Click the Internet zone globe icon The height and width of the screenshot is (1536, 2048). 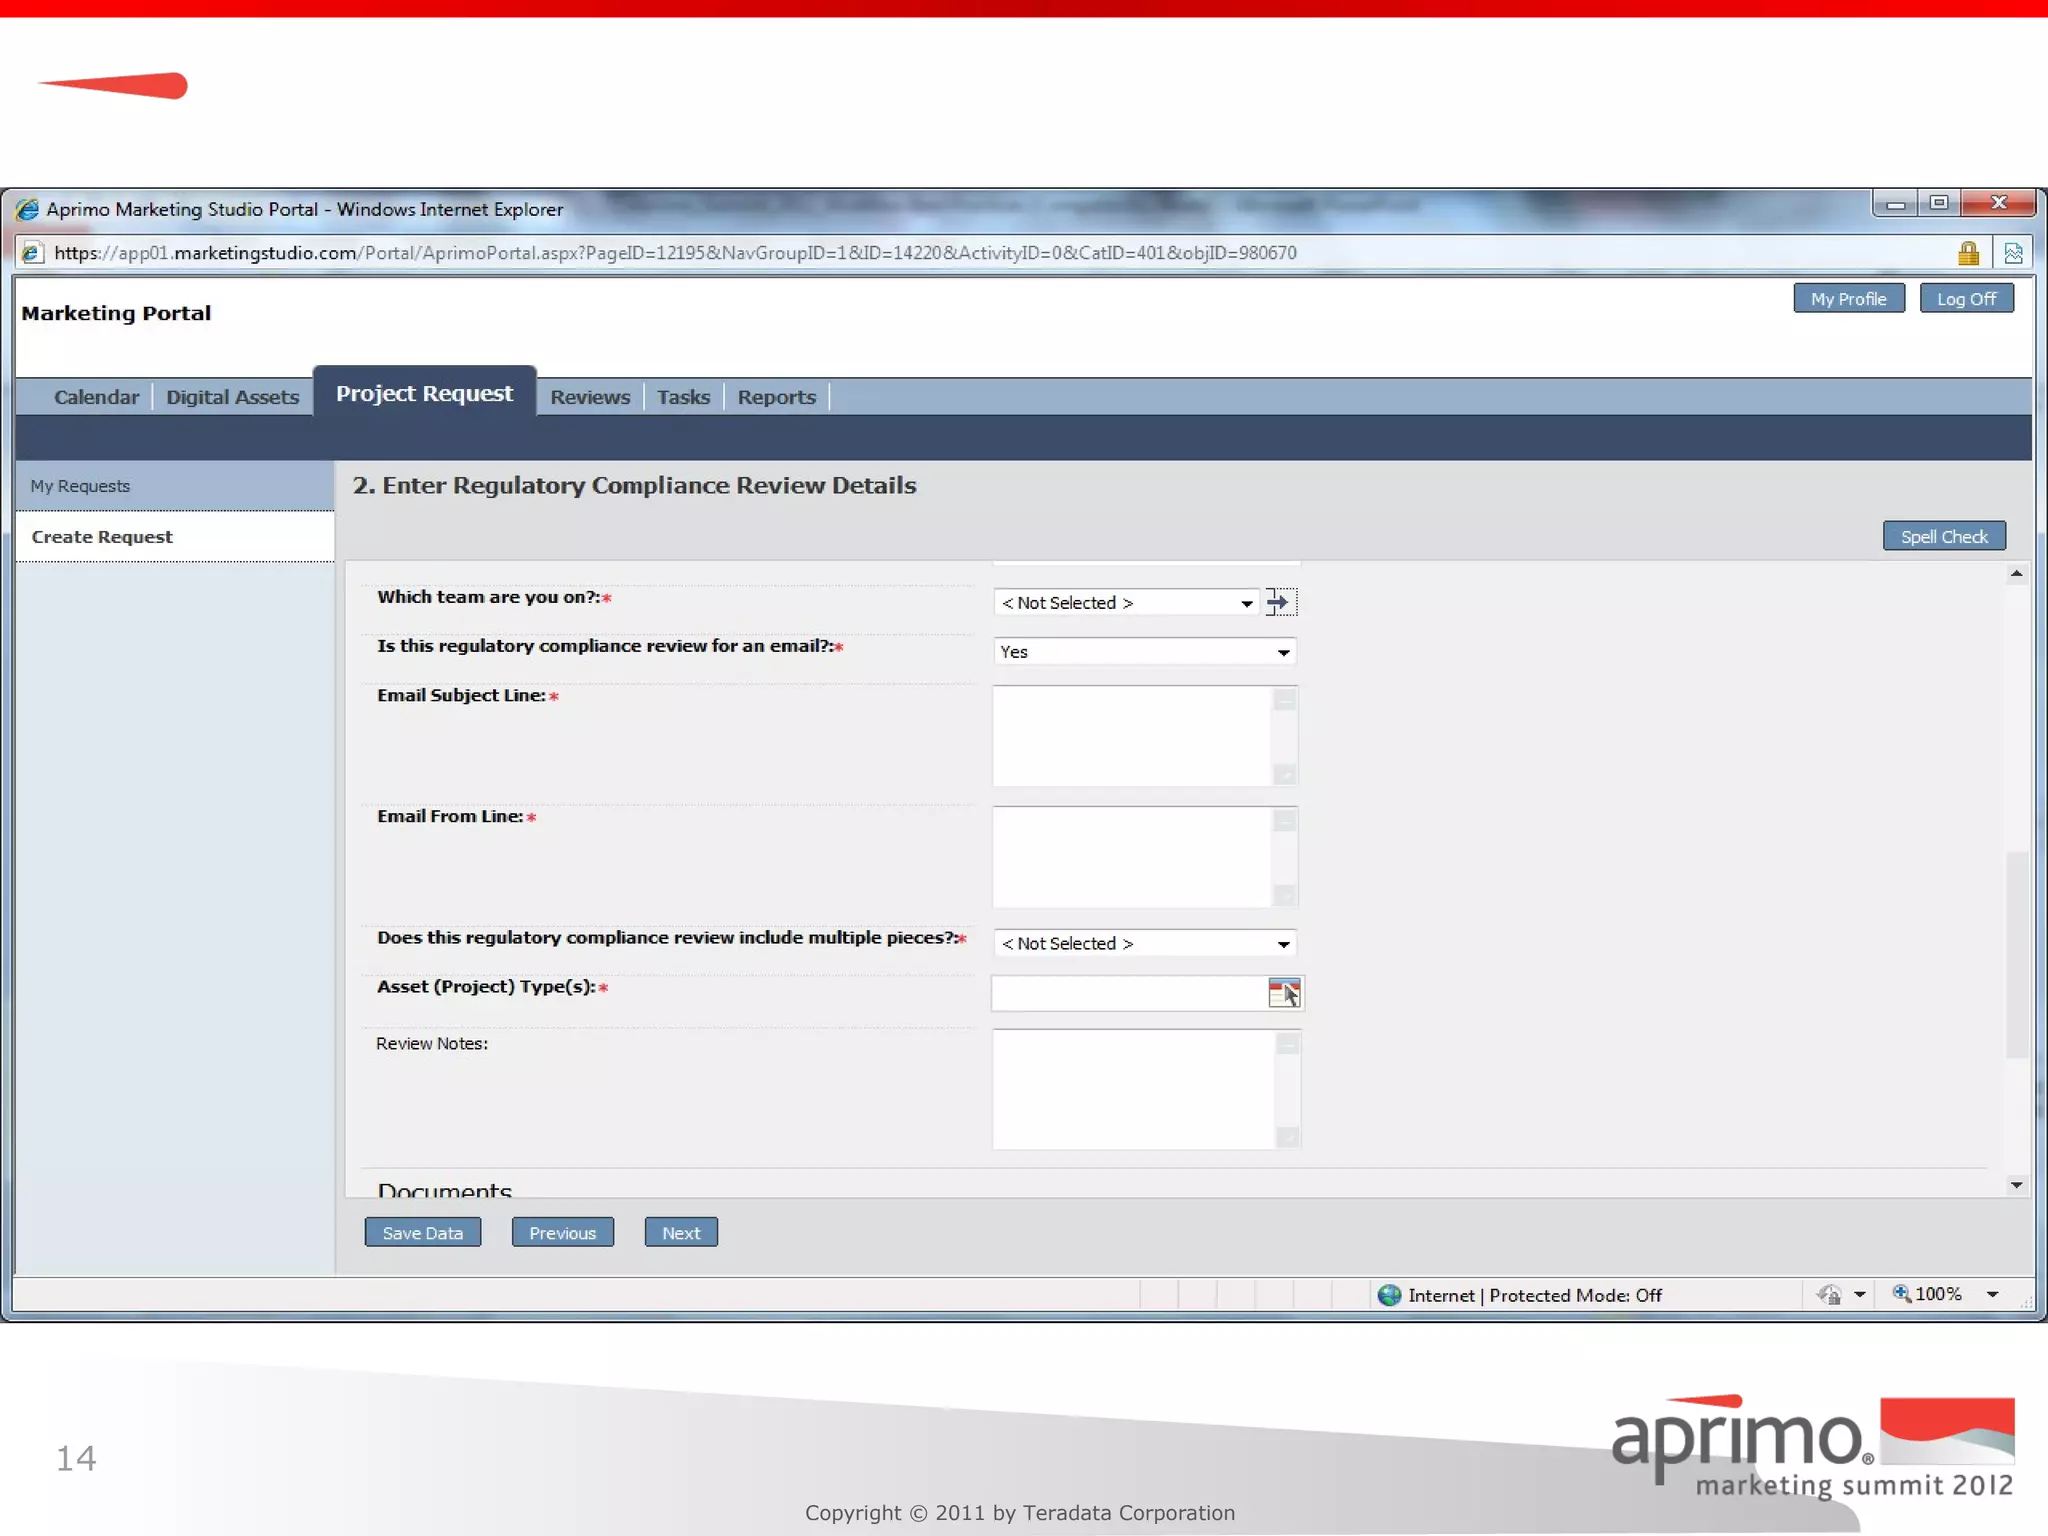1389,1295
